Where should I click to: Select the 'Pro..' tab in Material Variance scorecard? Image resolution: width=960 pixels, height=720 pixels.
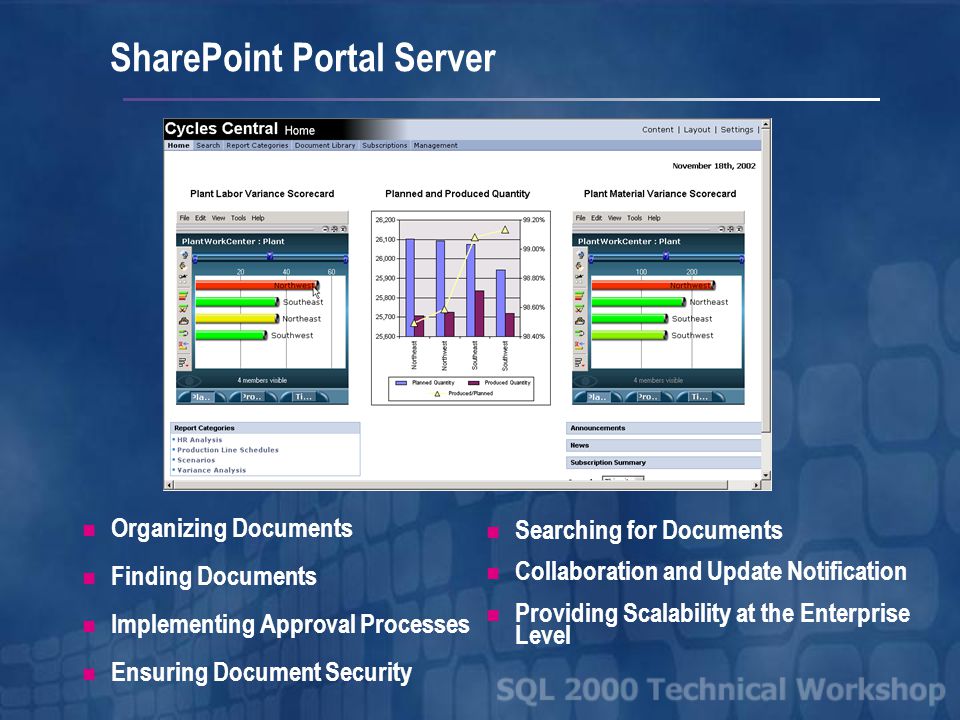click(648, 397)
